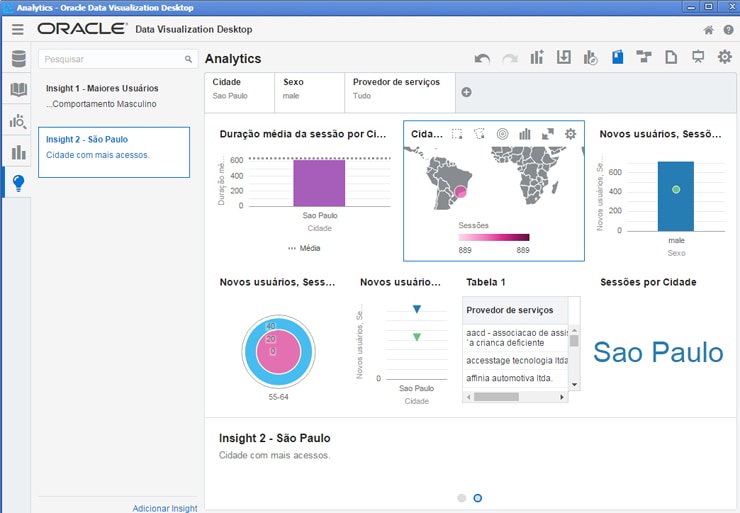Click the table scrollbar down arrow

tap(574, 385)
